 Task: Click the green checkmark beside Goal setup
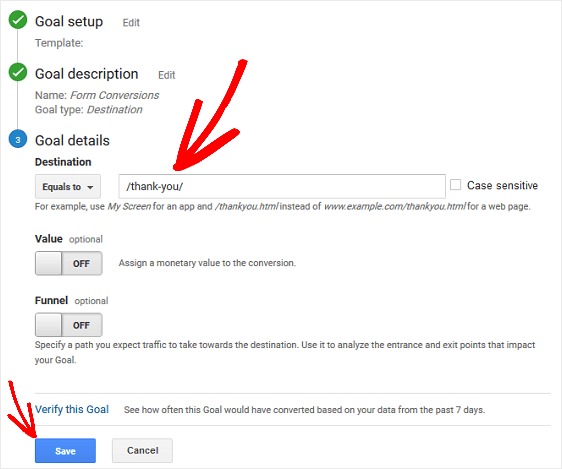pyautogui.click(x=18, y=20)
